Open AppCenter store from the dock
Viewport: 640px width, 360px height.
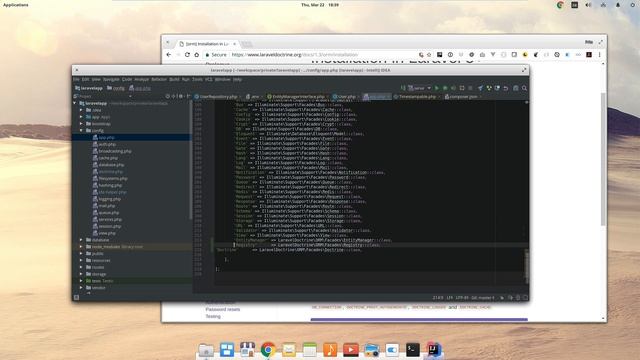[247, 350]
